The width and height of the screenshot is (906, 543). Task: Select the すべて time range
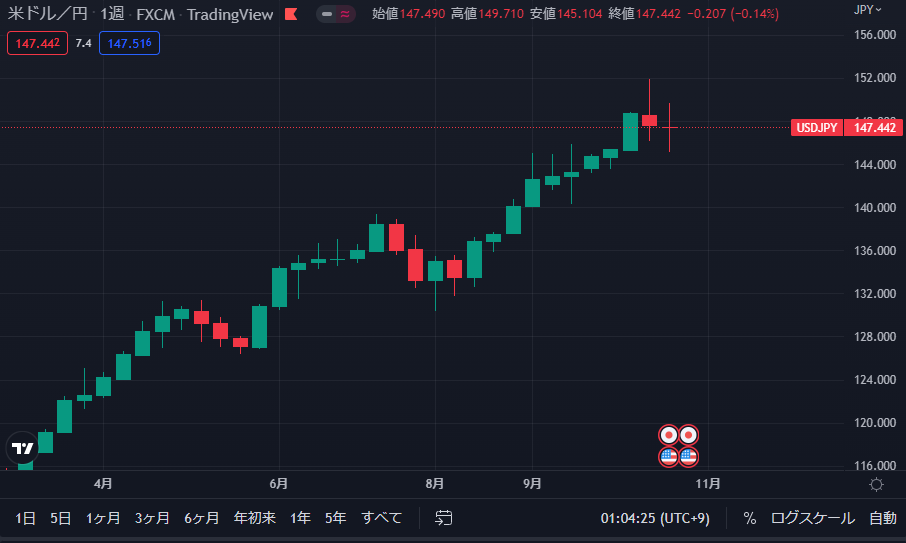381,518
